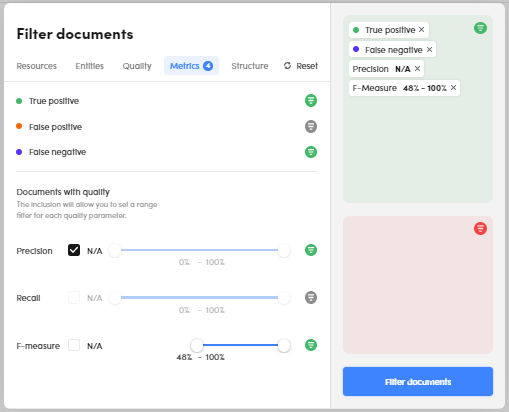This screenshot has height=412, width=509.
Task: Toggle the False positive filter icon
Action: [311, 126]
